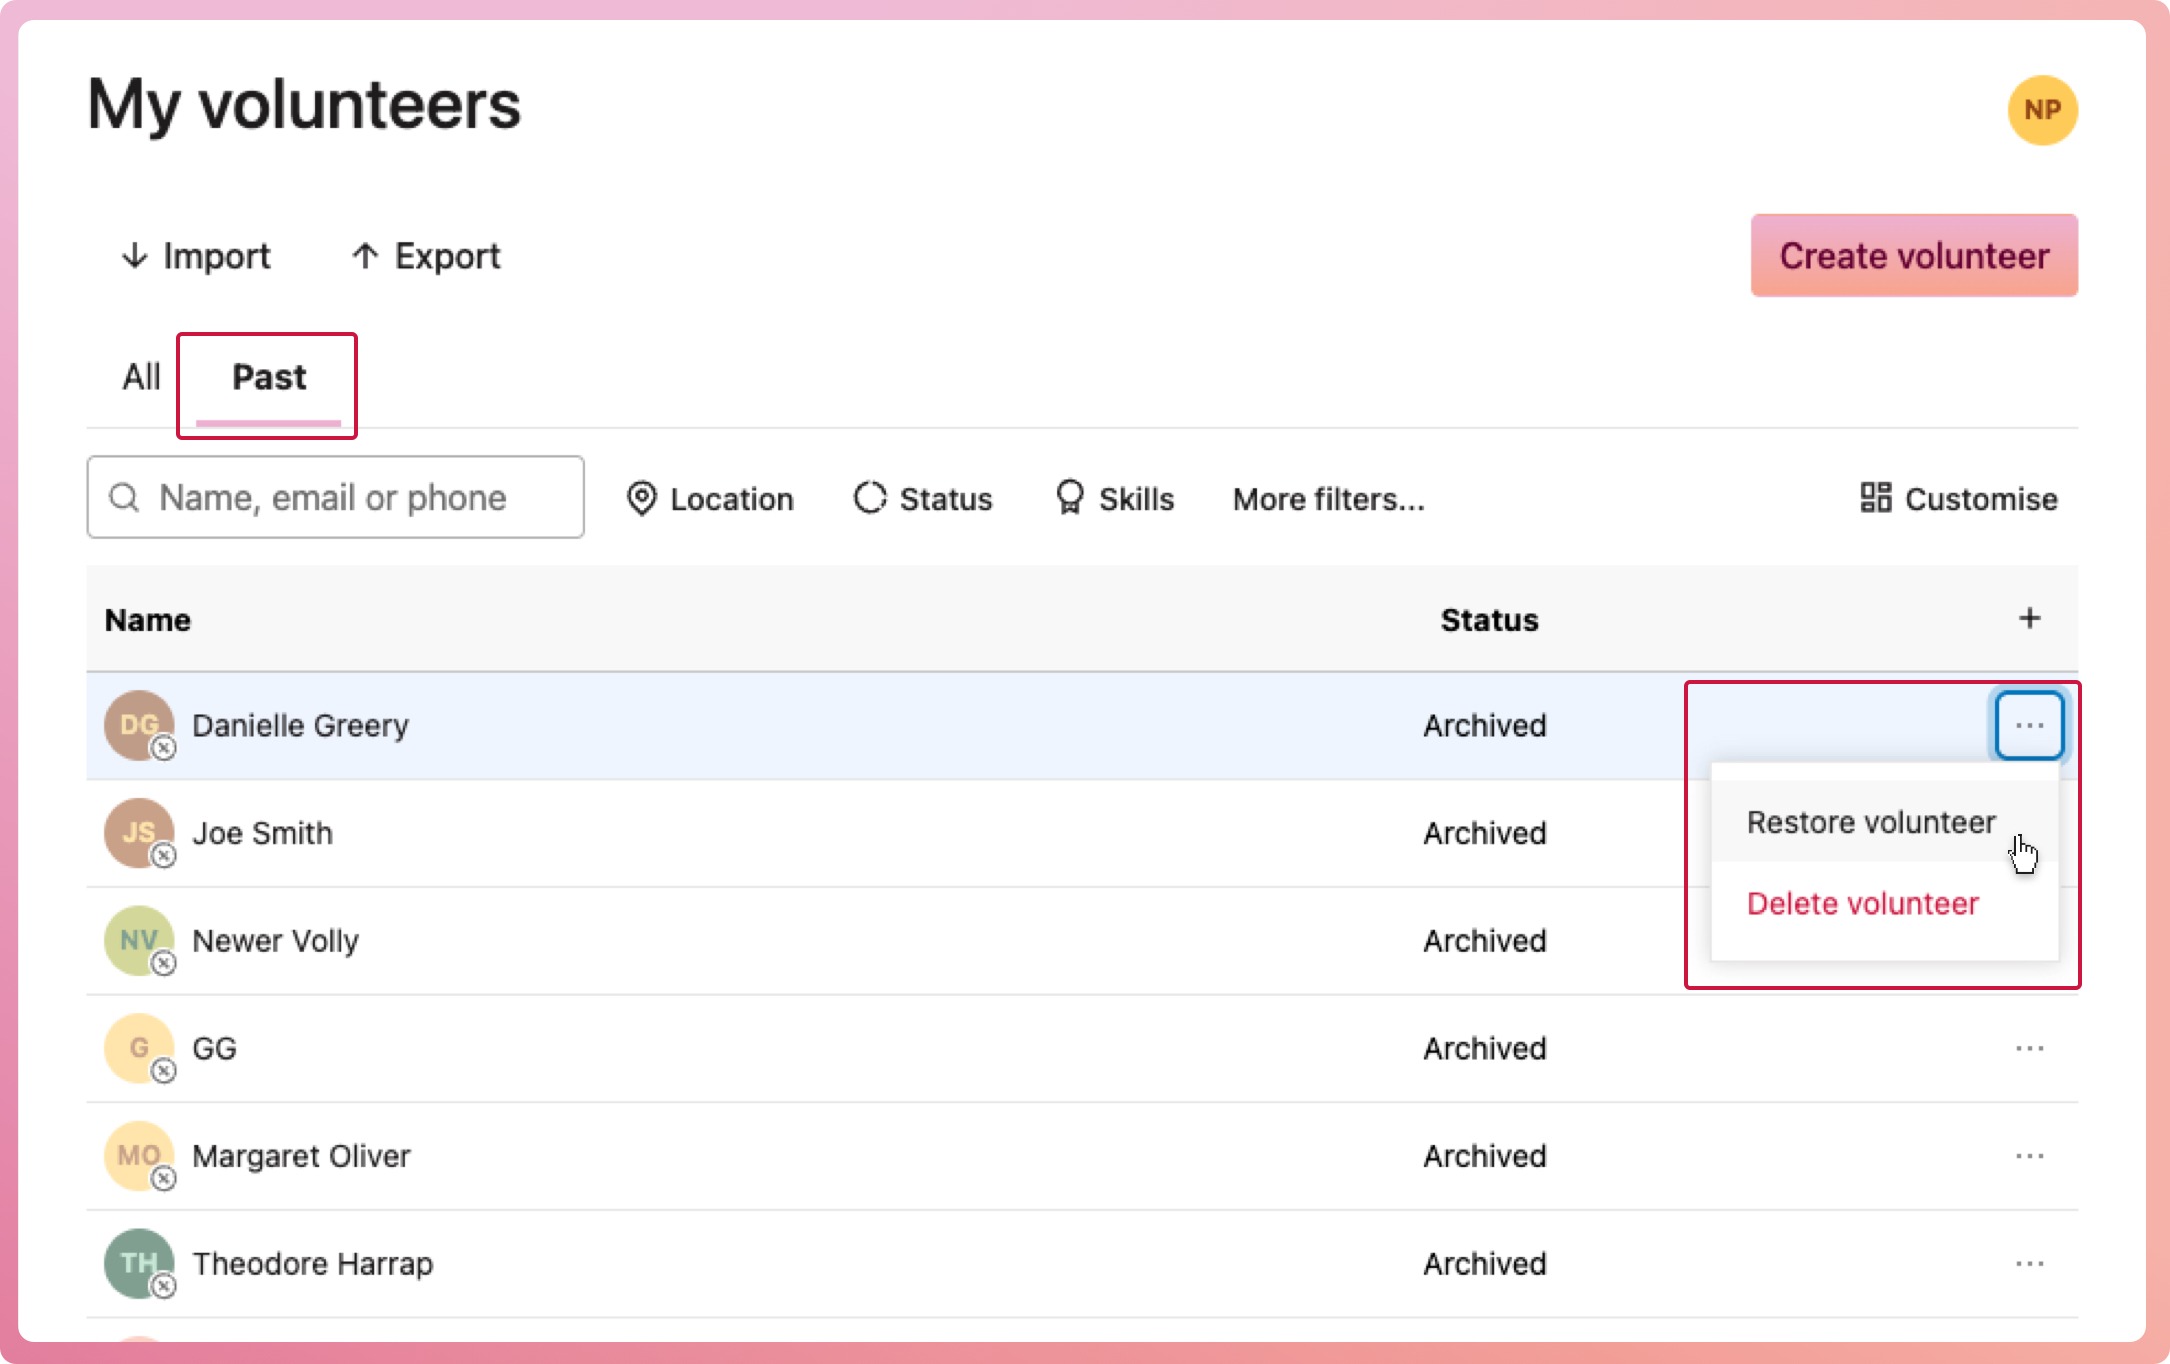Click the Export button
The height and width of the screenshot is (1364, 2170).
(x=426, y=256)
